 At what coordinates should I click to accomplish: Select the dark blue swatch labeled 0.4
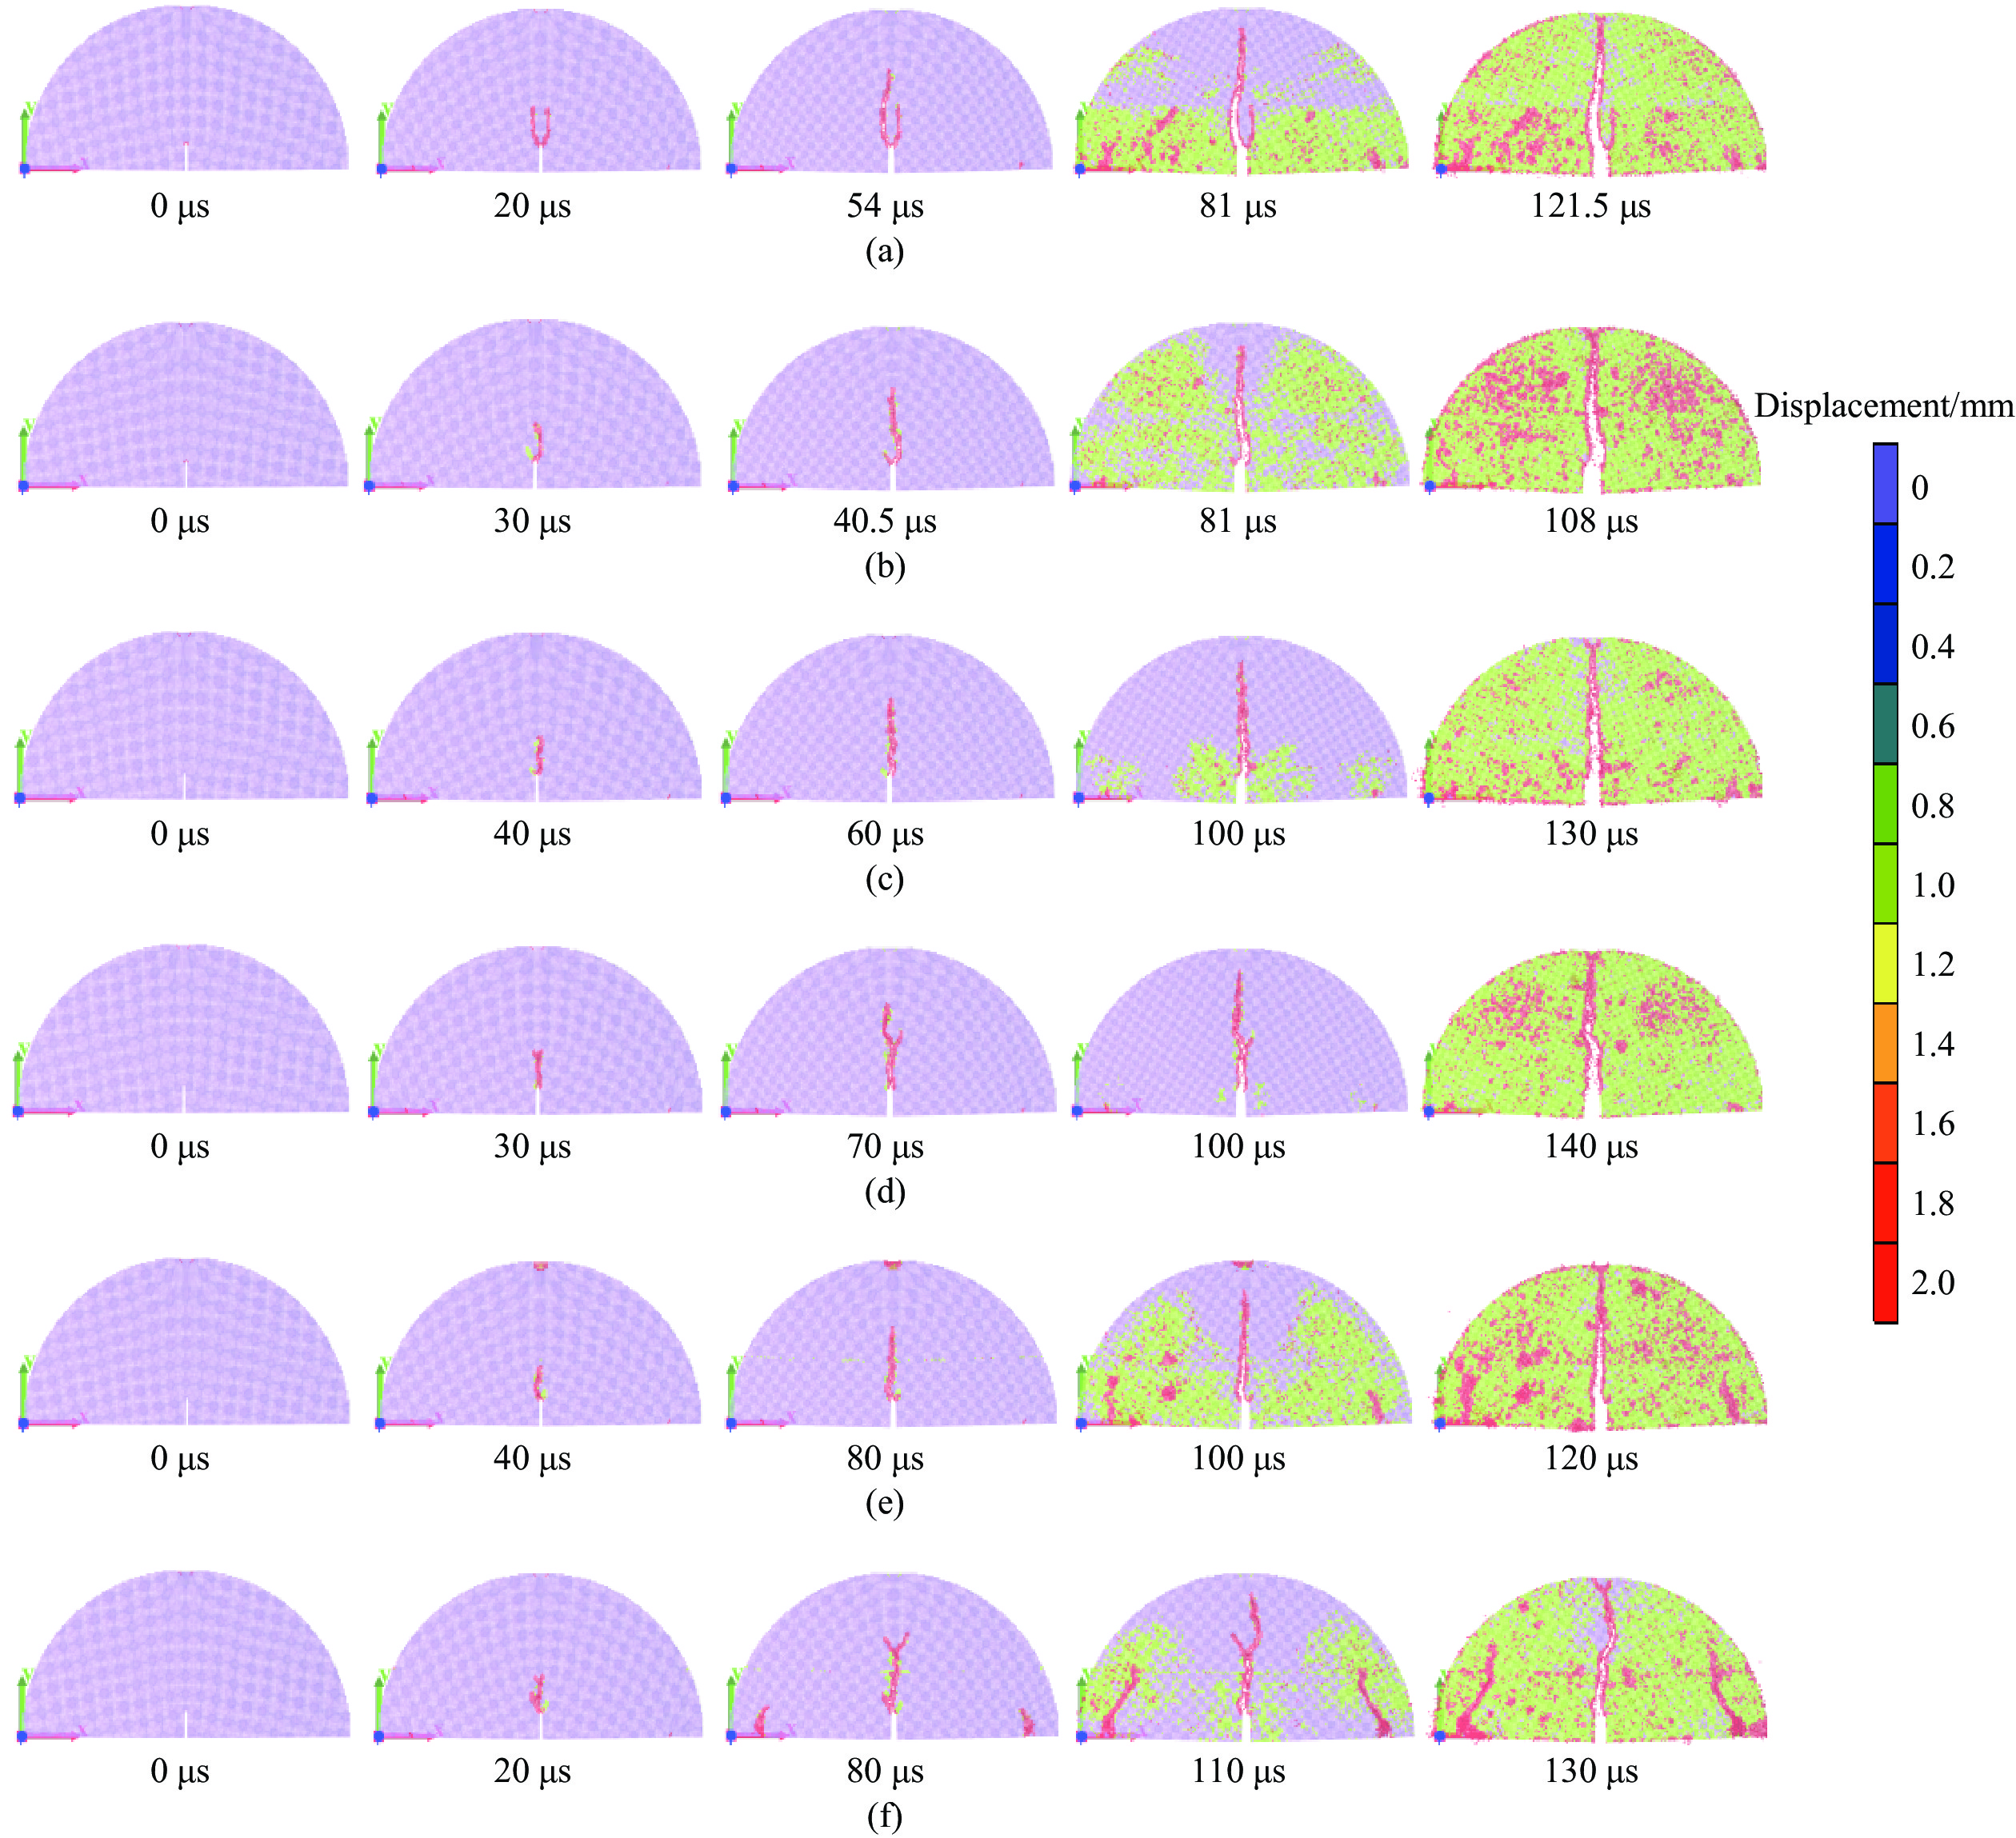point(1885,644)
